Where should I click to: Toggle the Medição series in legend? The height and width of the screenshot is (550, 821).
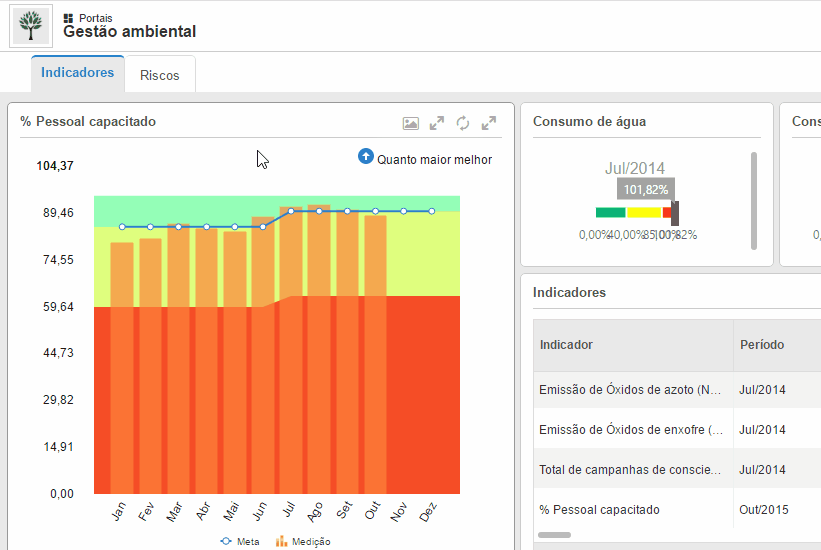(303, 541)
